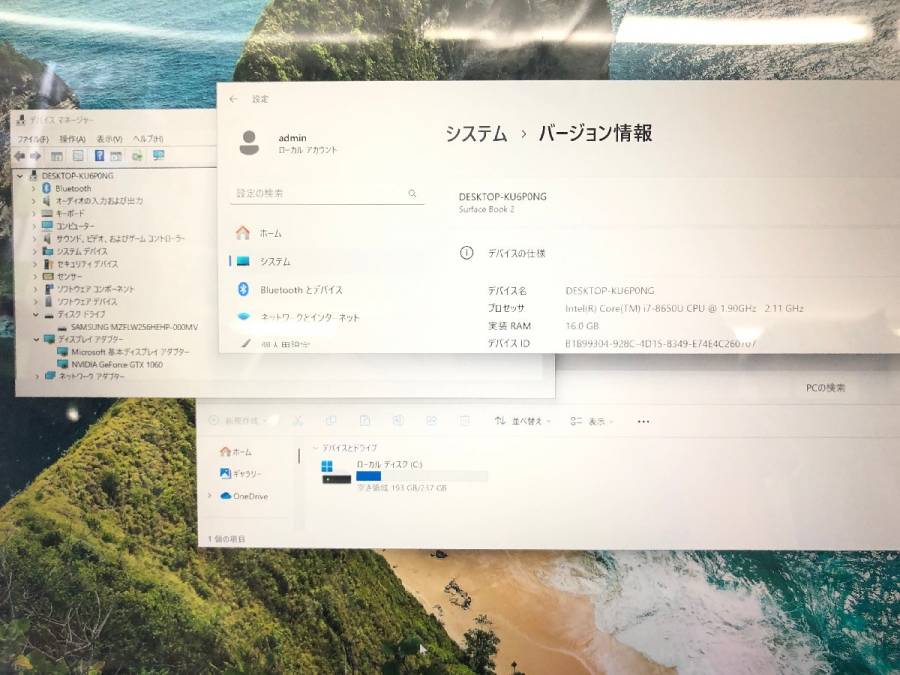The width and height of the screenshot is (900, 675).
Task: Click the copy icon in Explorer toolbar
Action: click(x=331, y=421)
